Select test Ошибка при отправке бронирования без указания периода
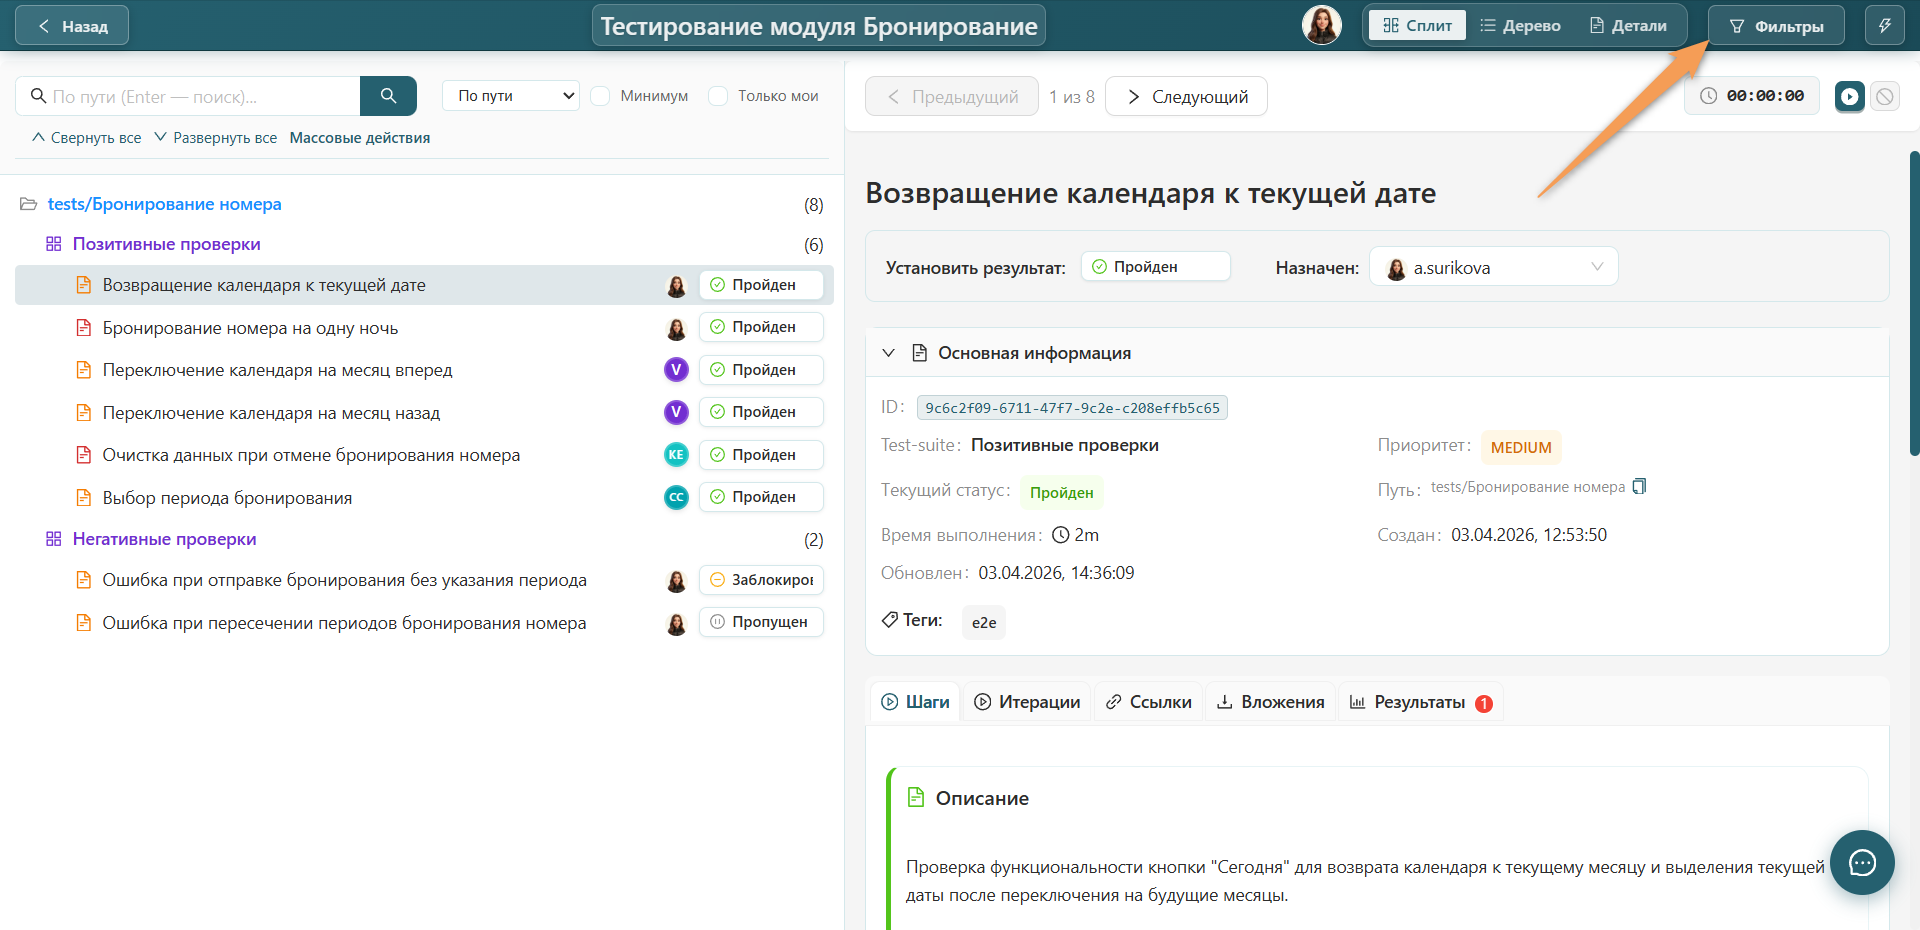 click(x=345, y=580)
